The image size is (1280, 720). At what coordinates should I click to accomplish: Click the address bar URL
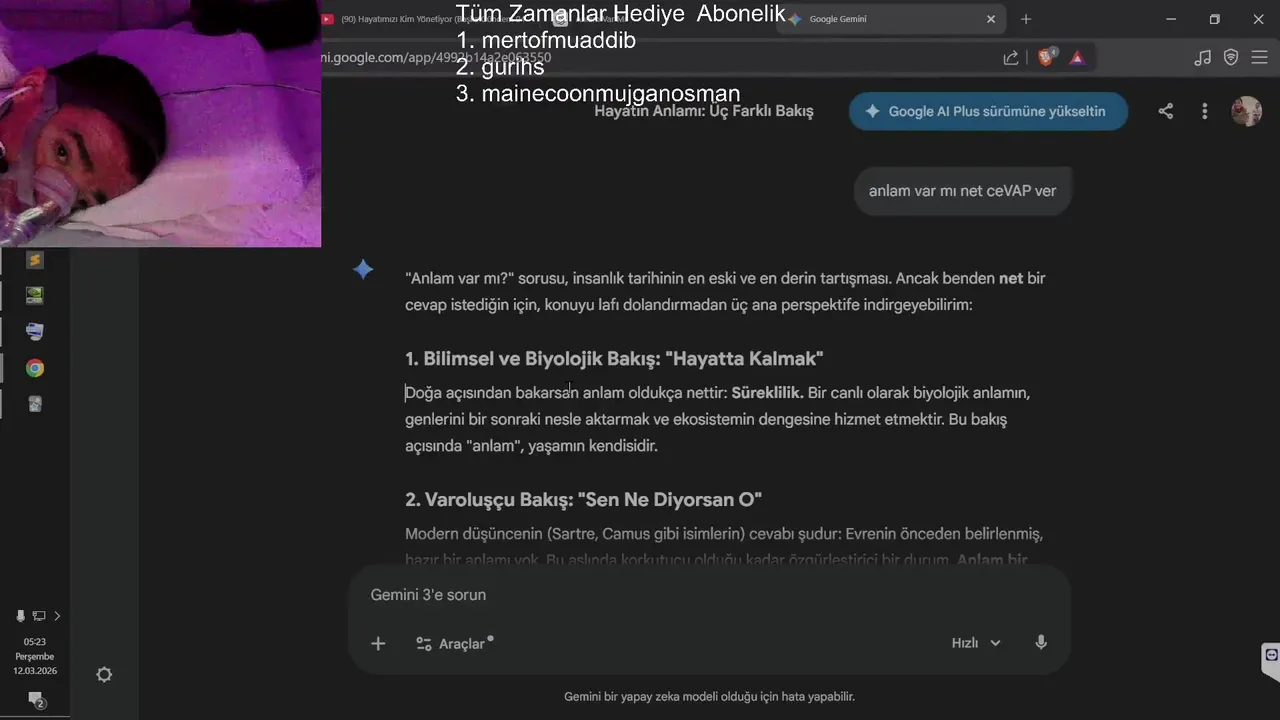click(437, 58)
